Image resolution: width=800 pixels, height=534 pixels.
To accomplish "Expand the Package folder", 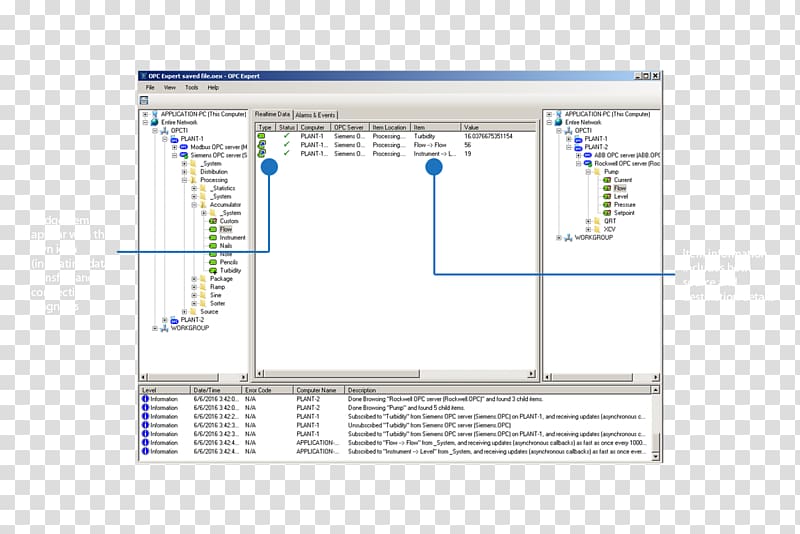I will (x=194, y=279).
